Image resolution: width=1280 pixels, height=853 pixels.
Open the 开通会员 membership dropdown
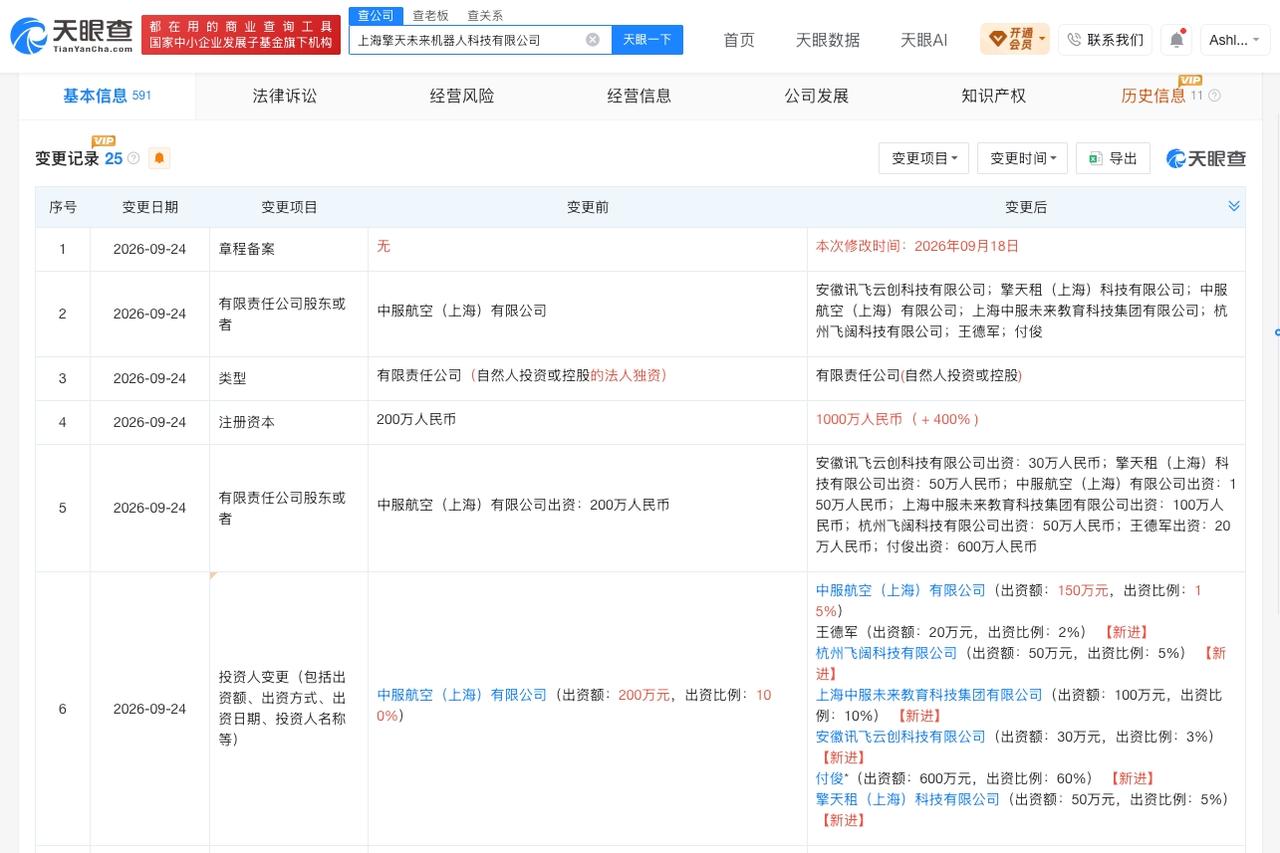coord(1015,40)
